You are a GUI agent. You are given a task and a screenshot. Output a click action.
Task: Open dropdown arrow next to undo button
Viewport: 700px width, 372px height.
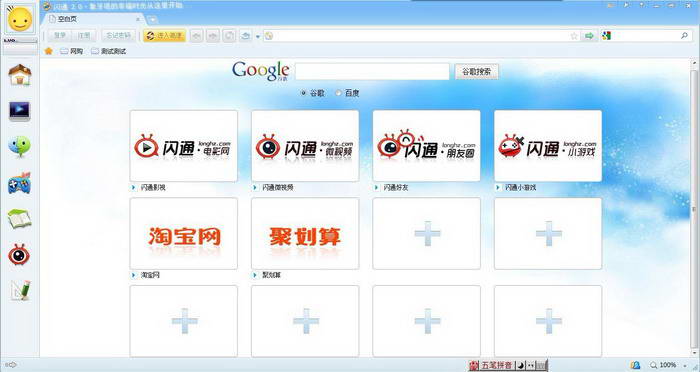258,37
